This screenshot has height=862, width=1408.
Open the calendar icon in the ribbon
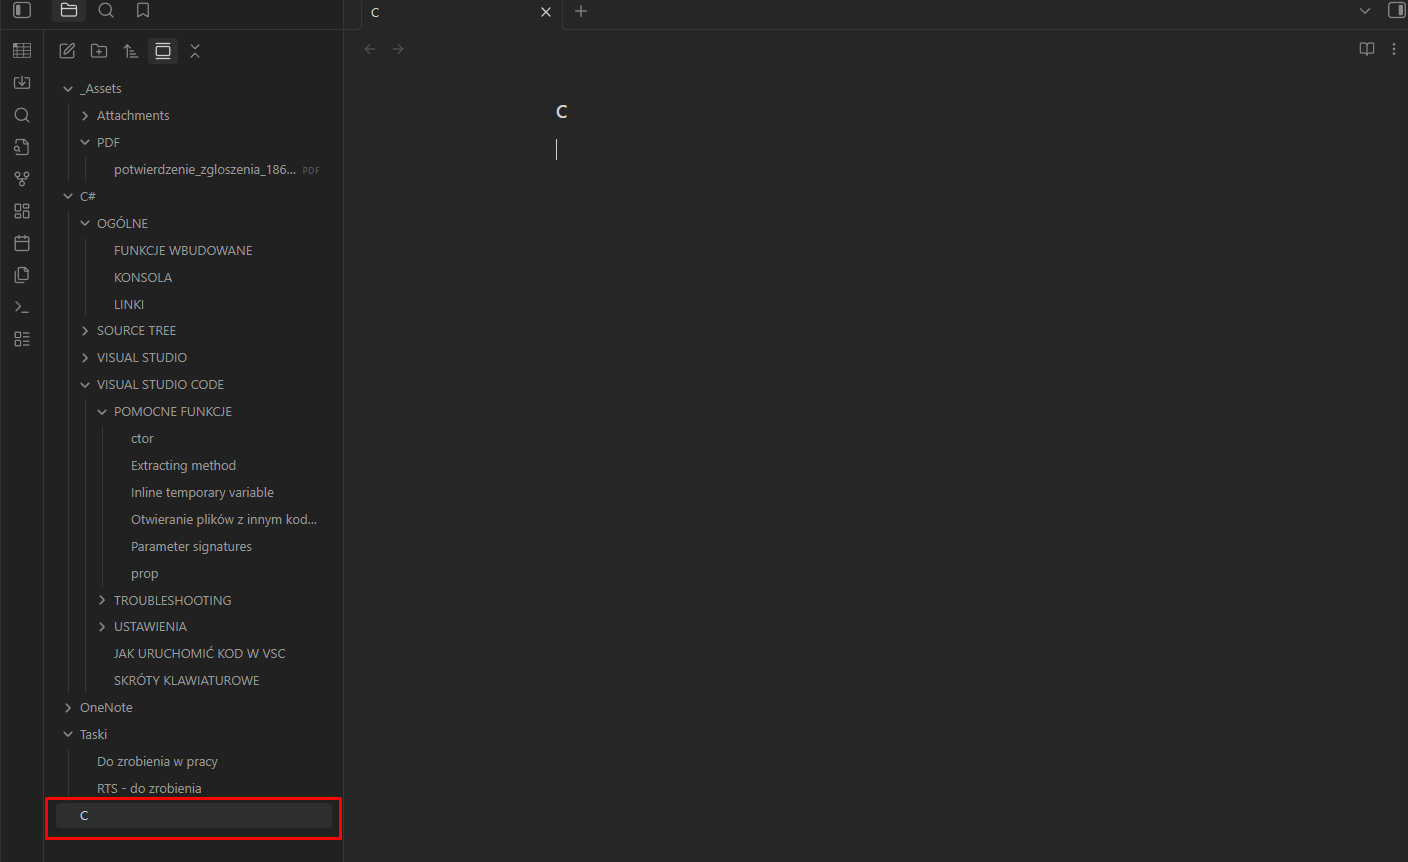click(22, 243)
